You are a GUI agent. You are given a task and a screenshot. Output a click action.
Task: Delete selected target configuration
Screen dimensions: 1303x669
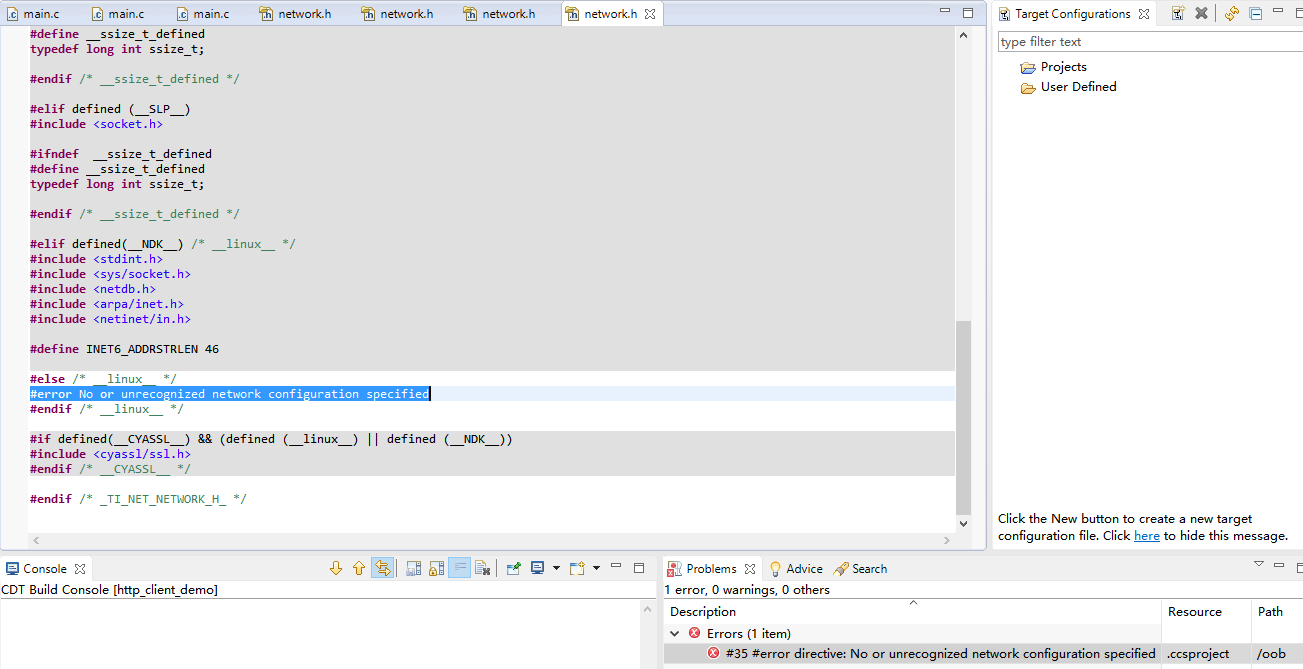(x=1201, y=14)
